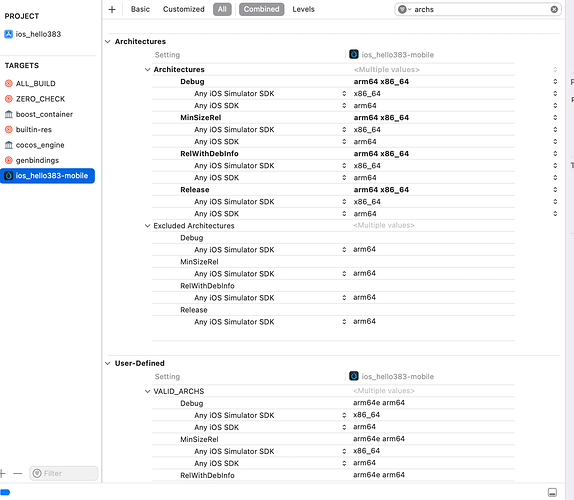This screenshot has height=500, width=574.
Task: Click the boost_container library icon
Action: pyautogui.click(x=8, y=114)
